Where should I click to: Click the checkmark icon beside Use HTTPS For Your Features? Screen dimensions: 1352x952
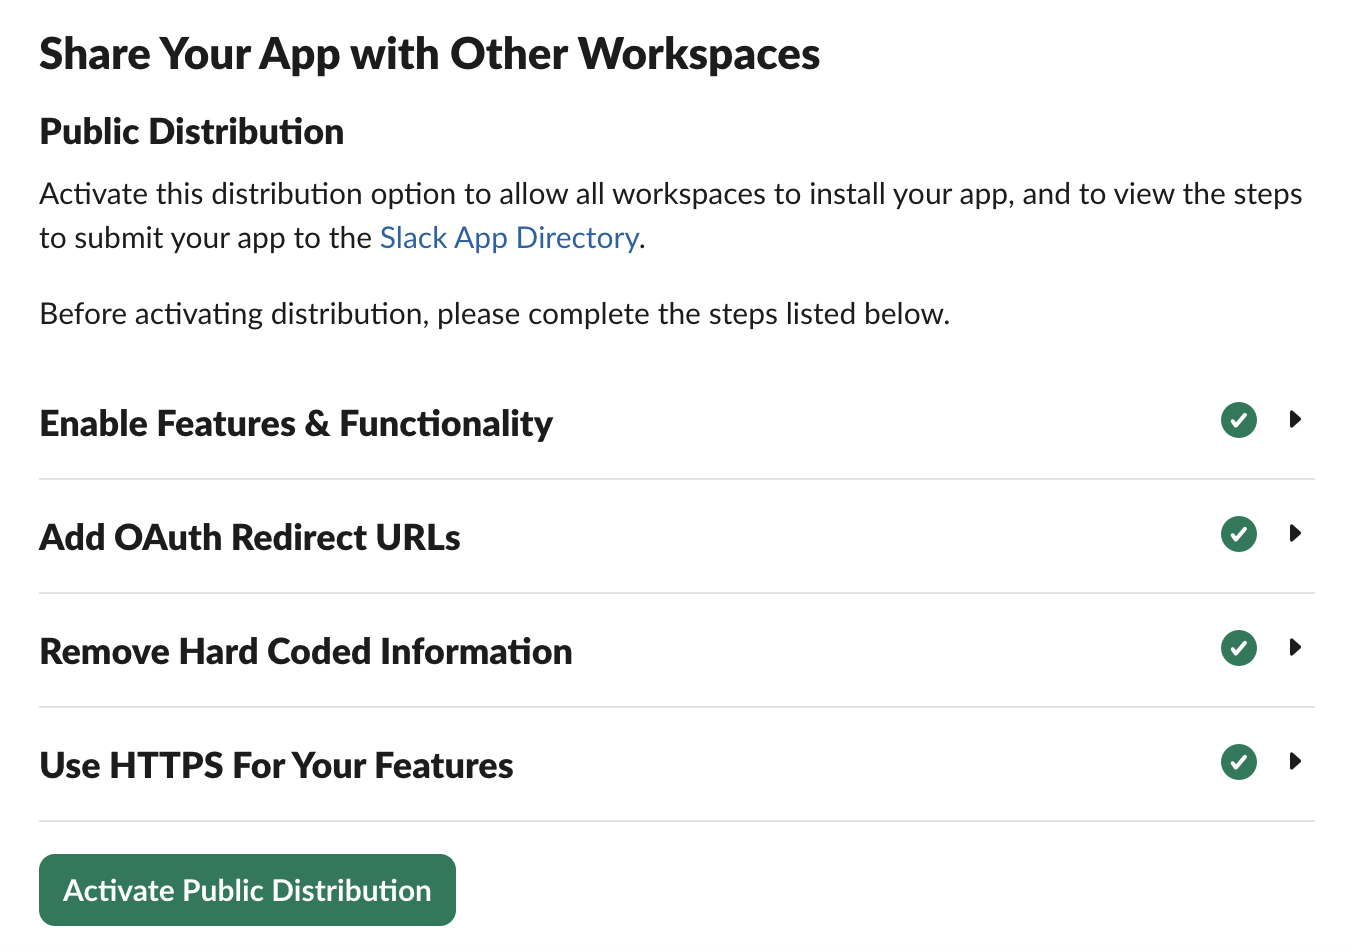pos(1238,762)
